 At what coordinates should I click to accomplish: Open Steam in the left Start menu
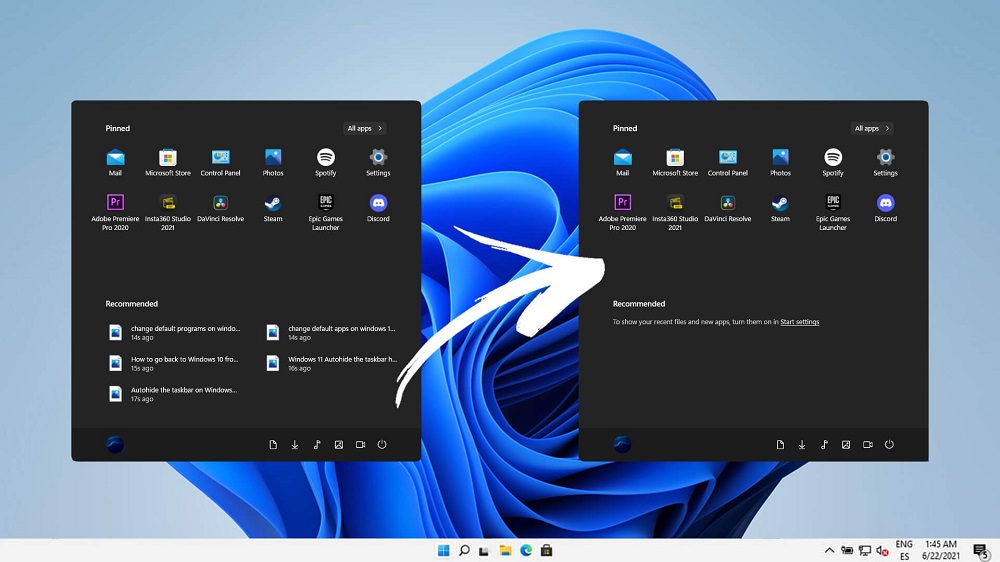click(x=273, y=203)
